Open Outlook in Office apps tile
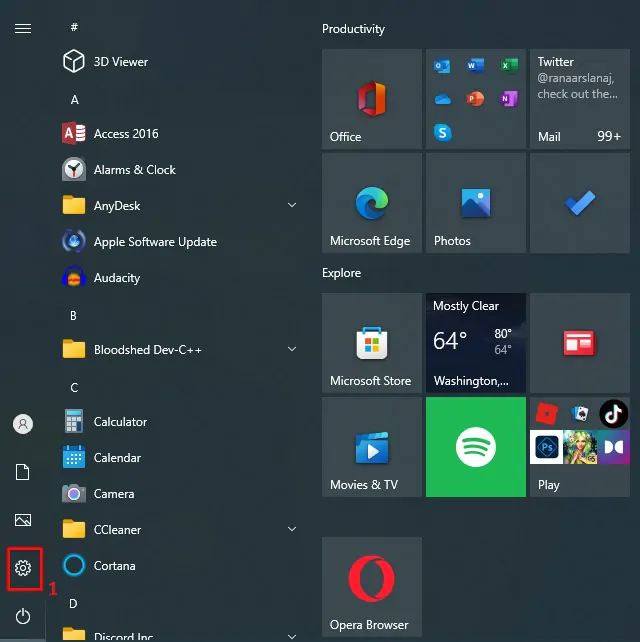 tap(442, 66)
